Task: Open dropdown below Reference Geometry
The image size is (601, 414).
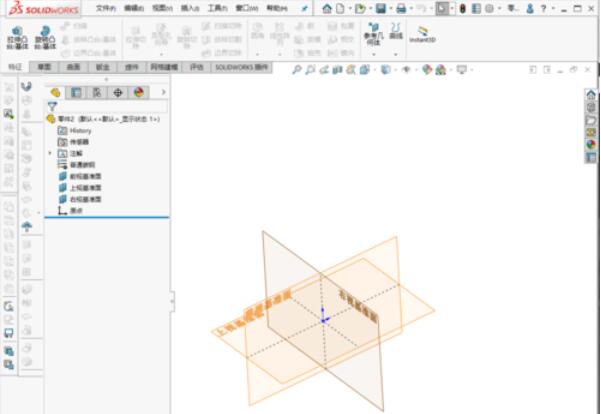Action: click(373, 54)
